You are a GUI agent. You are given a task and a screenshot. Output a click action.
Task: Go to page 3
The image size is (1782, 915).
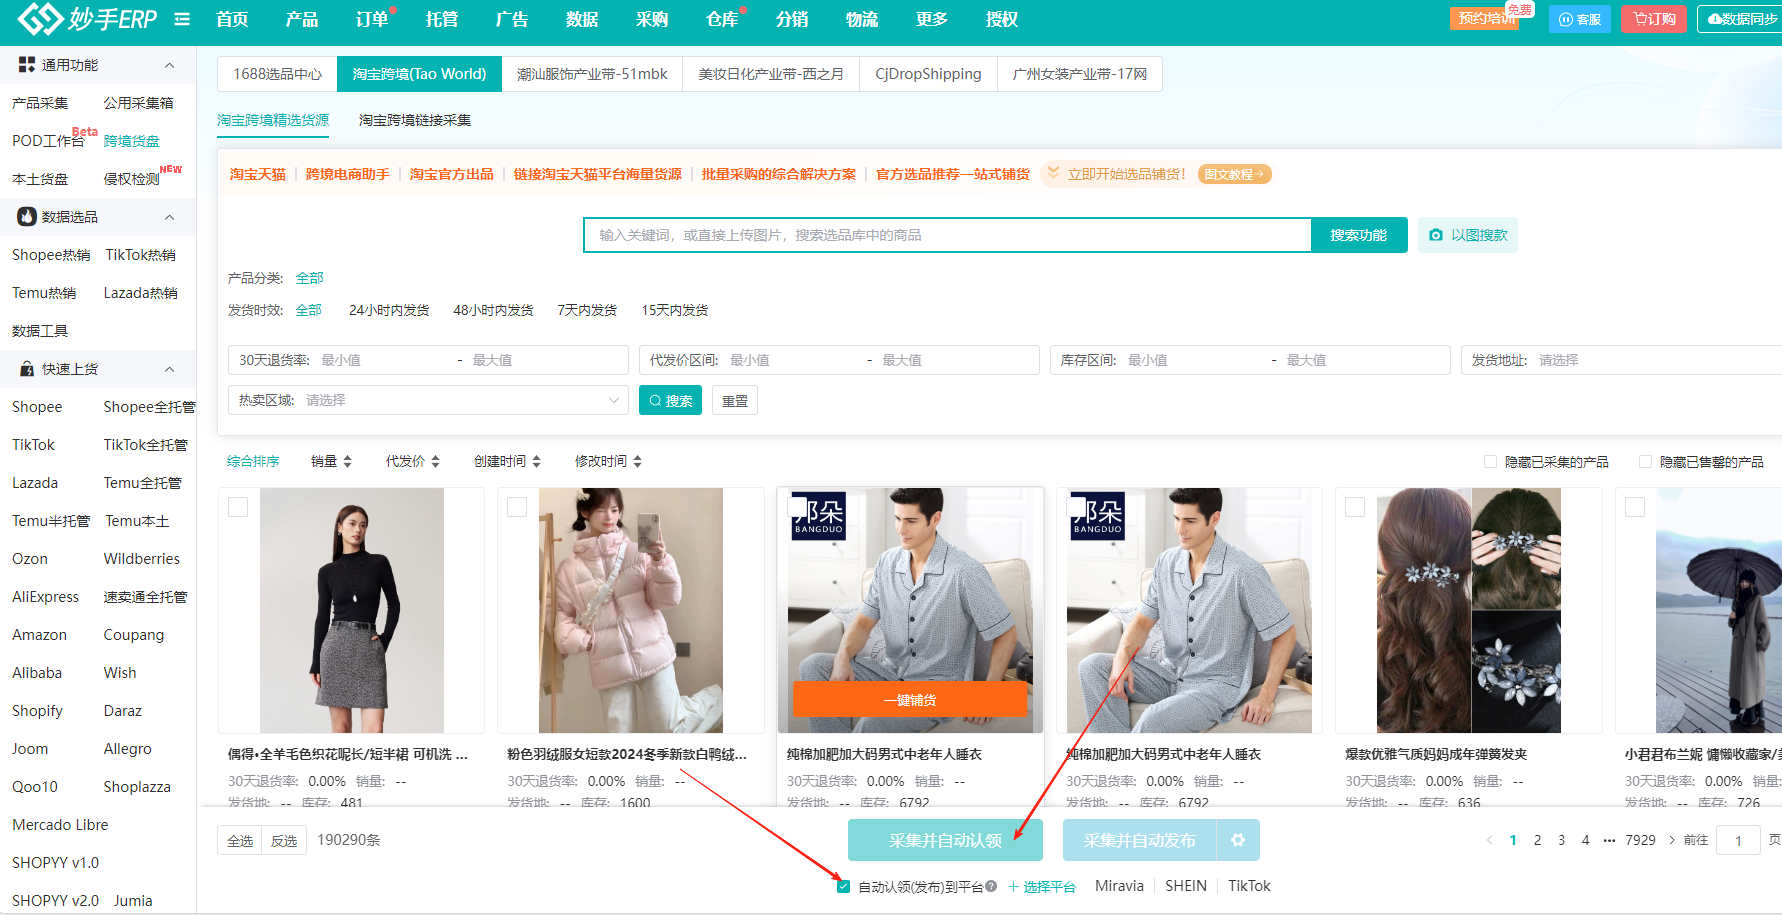pyautogui.click(x=1561, y=840)
